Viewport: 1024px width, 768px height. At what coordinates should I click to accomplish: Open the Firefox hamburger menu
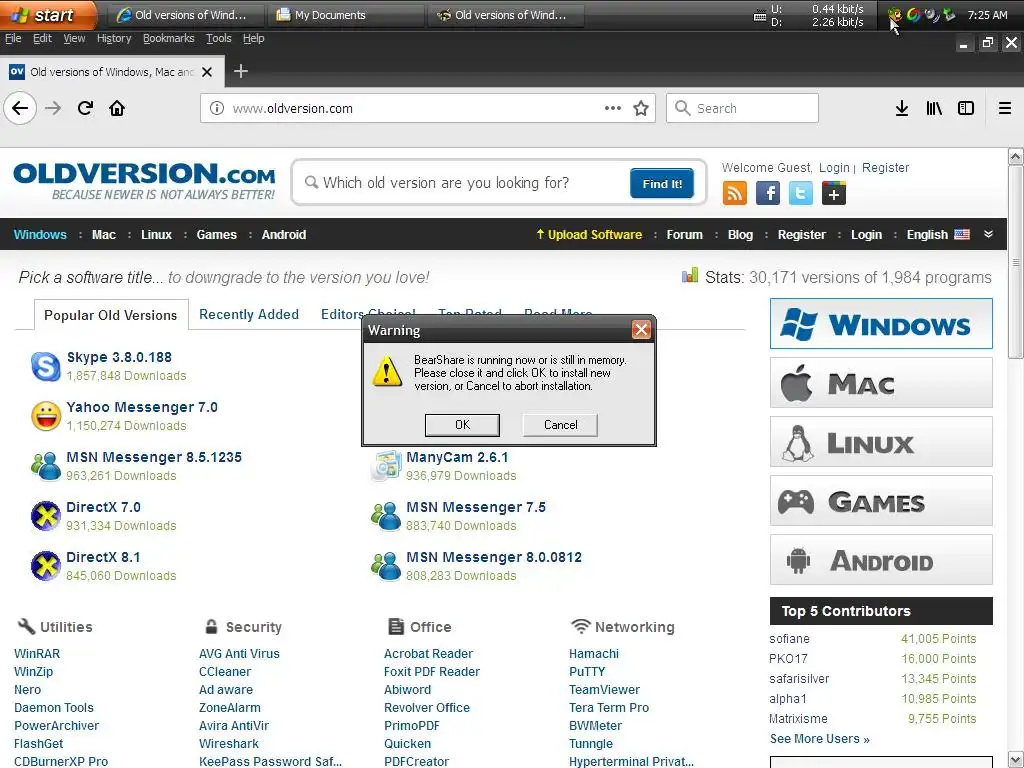click(1004, 108)
